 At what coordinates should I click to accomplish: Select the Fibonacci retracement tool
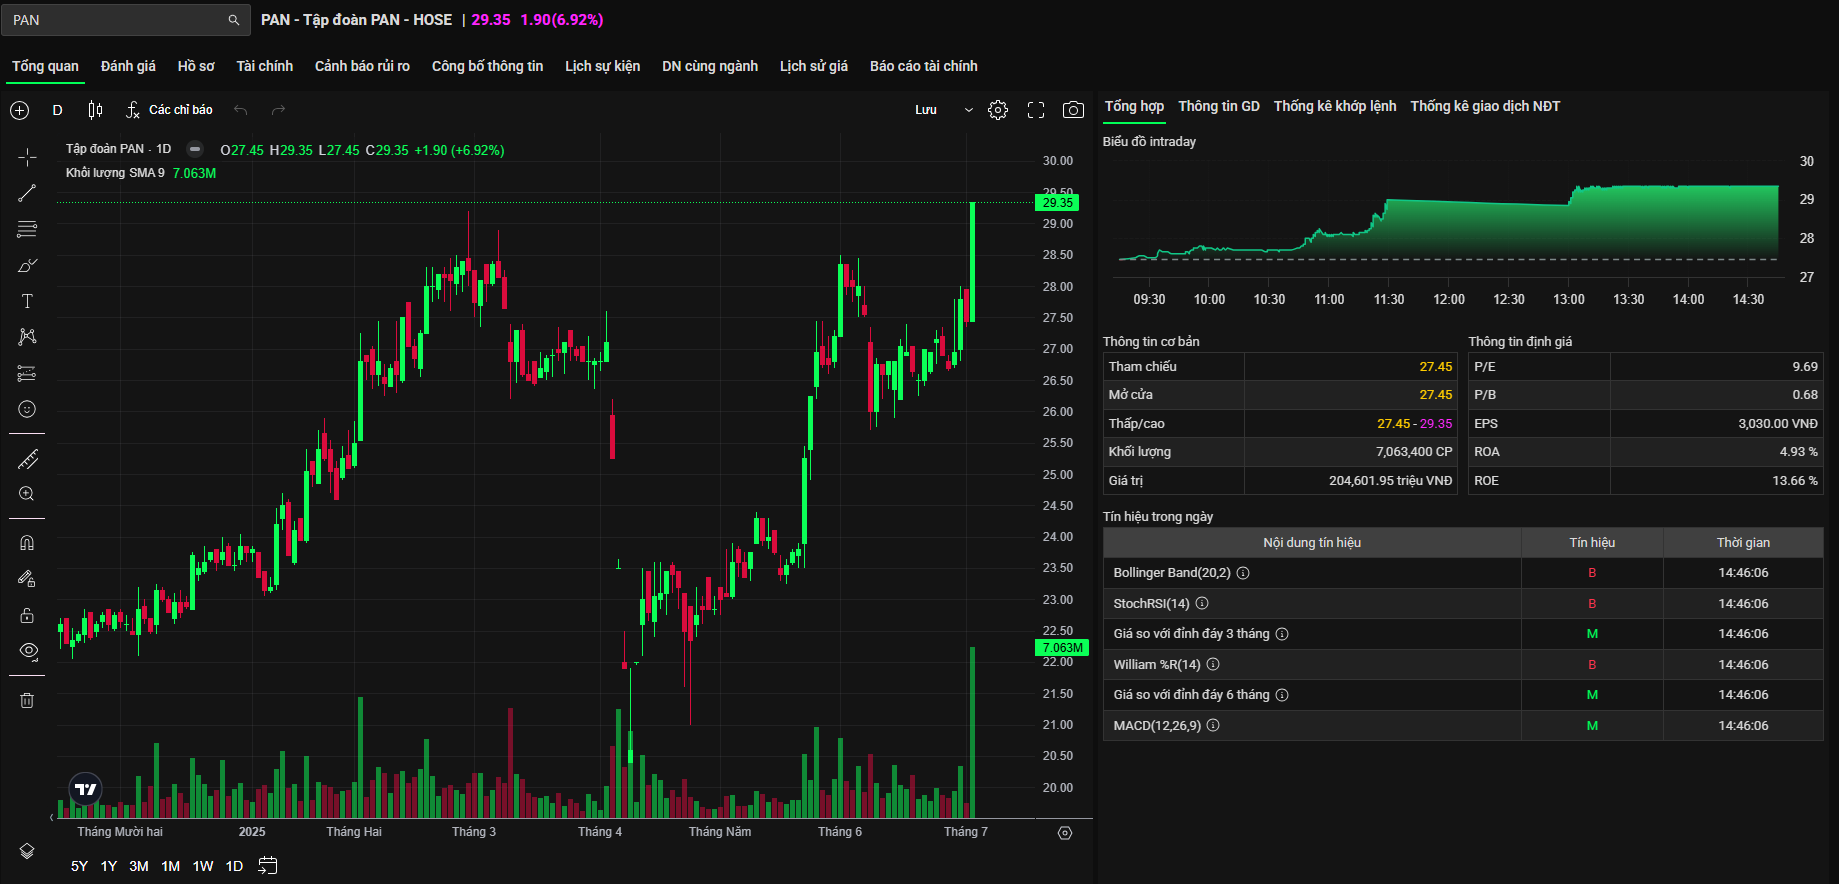tap(27, 229)
